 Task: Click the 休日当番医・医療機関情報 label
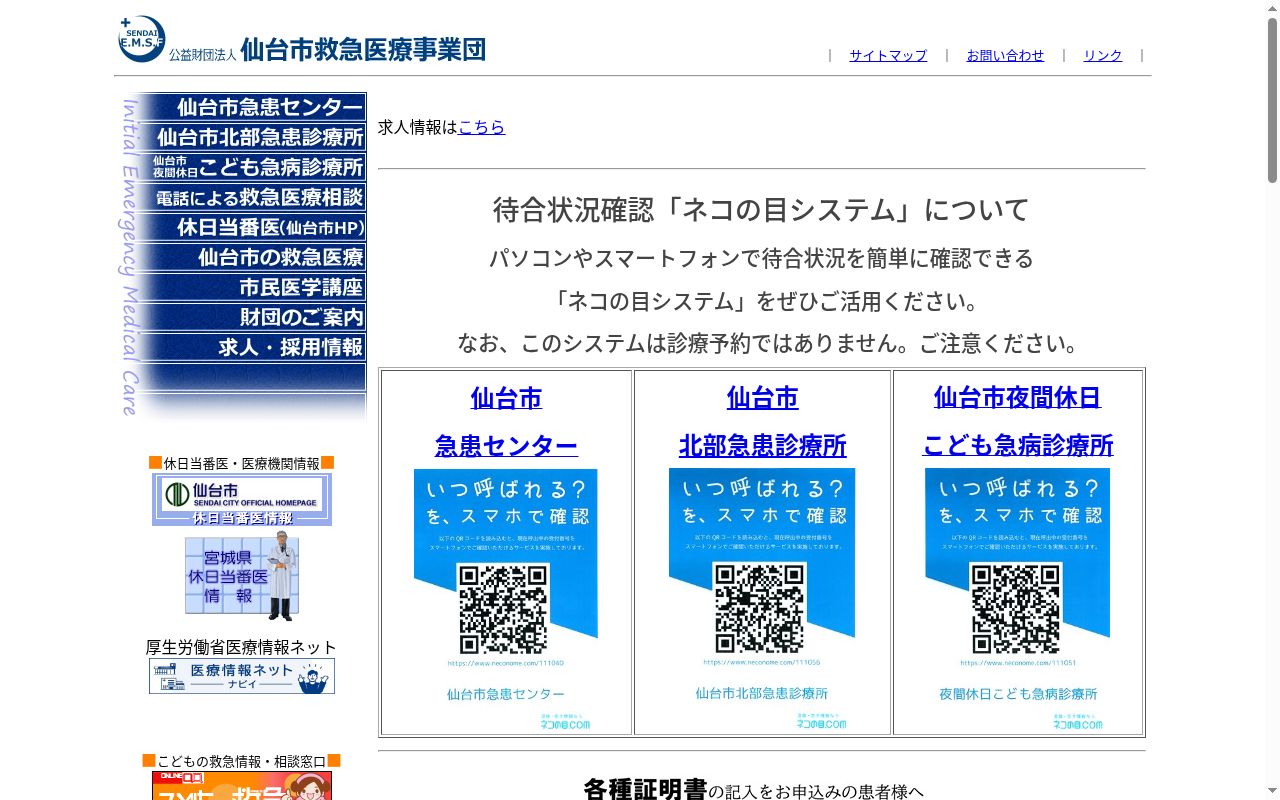pos(242,463)
